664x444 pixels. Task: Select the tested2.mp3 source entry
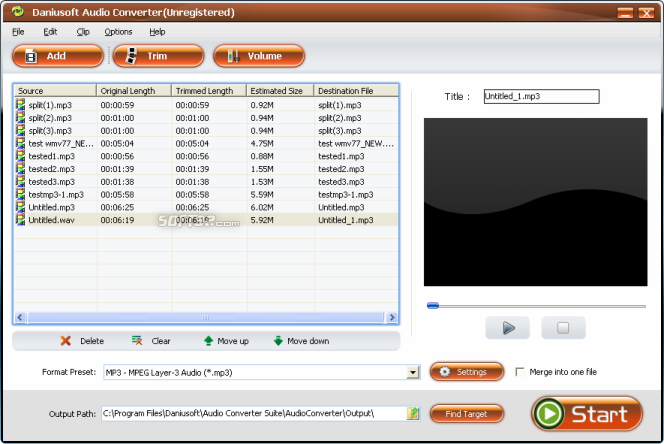[x=52, y=169]
